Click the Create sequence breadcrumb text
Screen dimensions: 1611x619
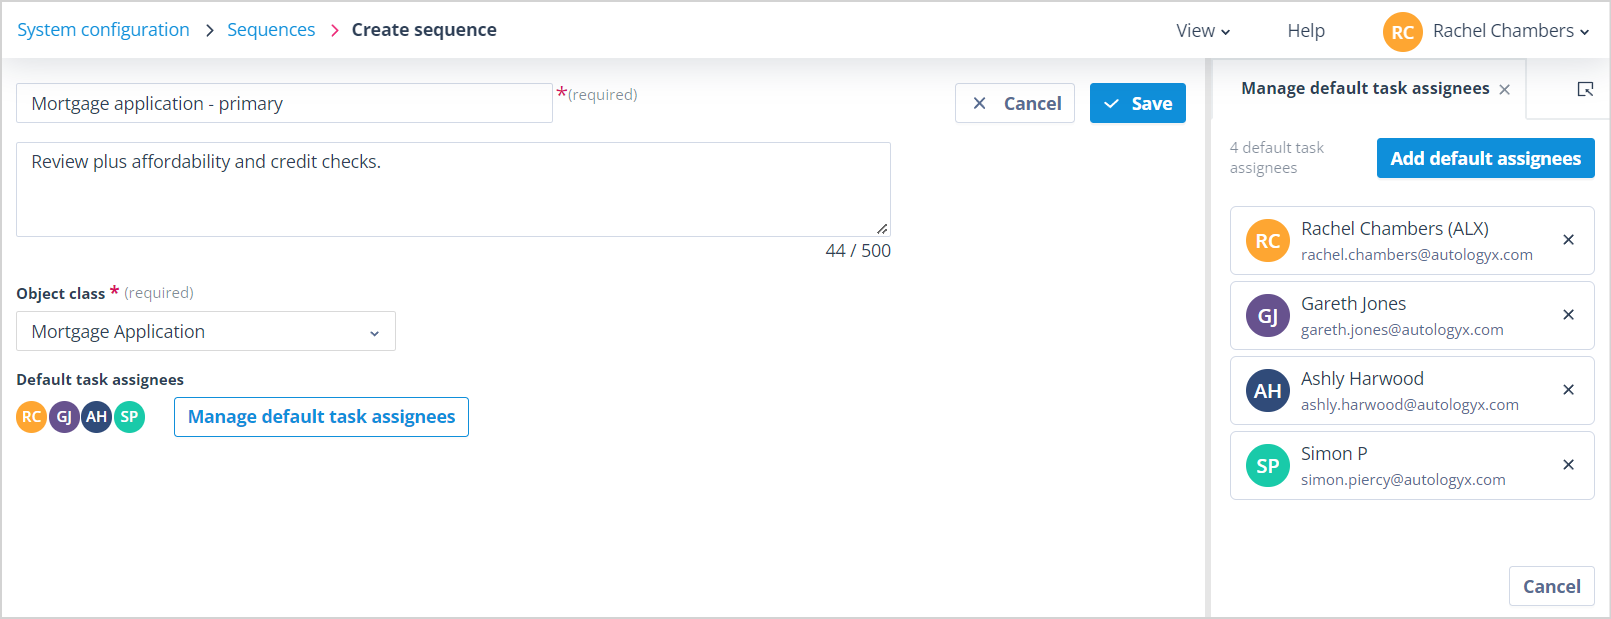coord(424,30)
